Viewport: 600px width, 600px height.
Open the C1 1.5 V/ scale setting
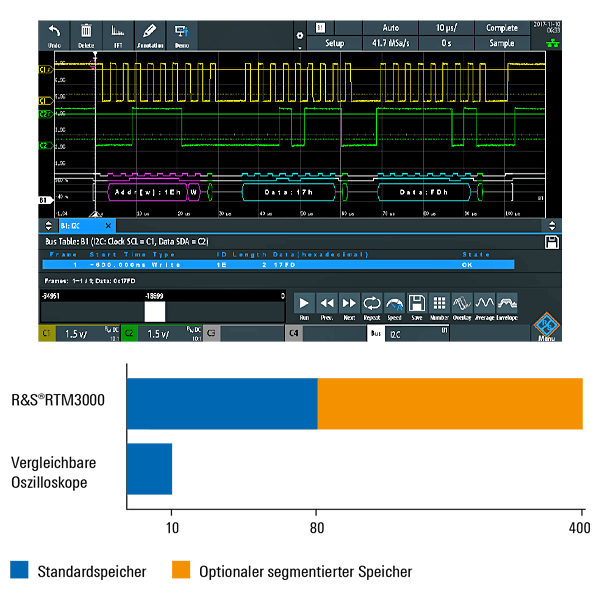88,334
